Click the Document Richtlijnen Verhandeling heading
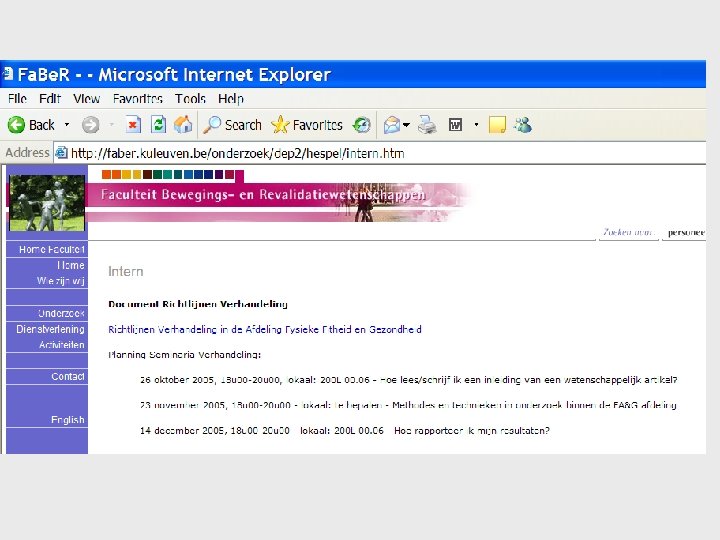The height and width of the screenshot is (540, 720). [198, 304]
